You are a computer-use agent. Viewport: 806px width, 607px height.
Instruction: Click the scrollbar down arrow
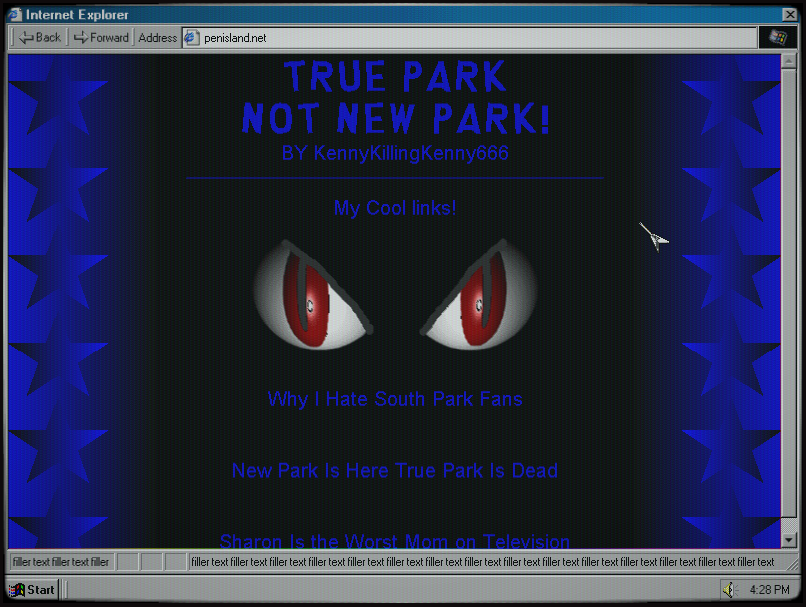pyautogui.click(x=789, y=540)
